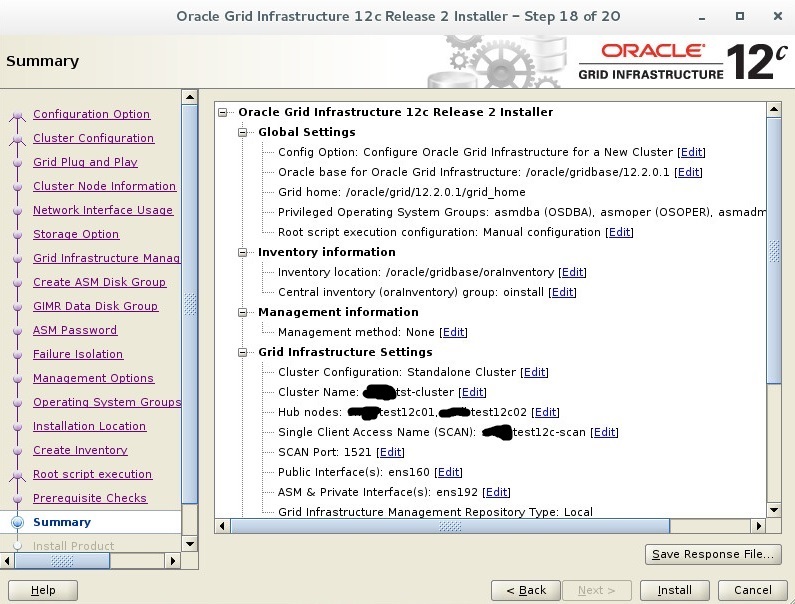
Task: Click the step list scroll-left arrow
Action: coord(7,561)
